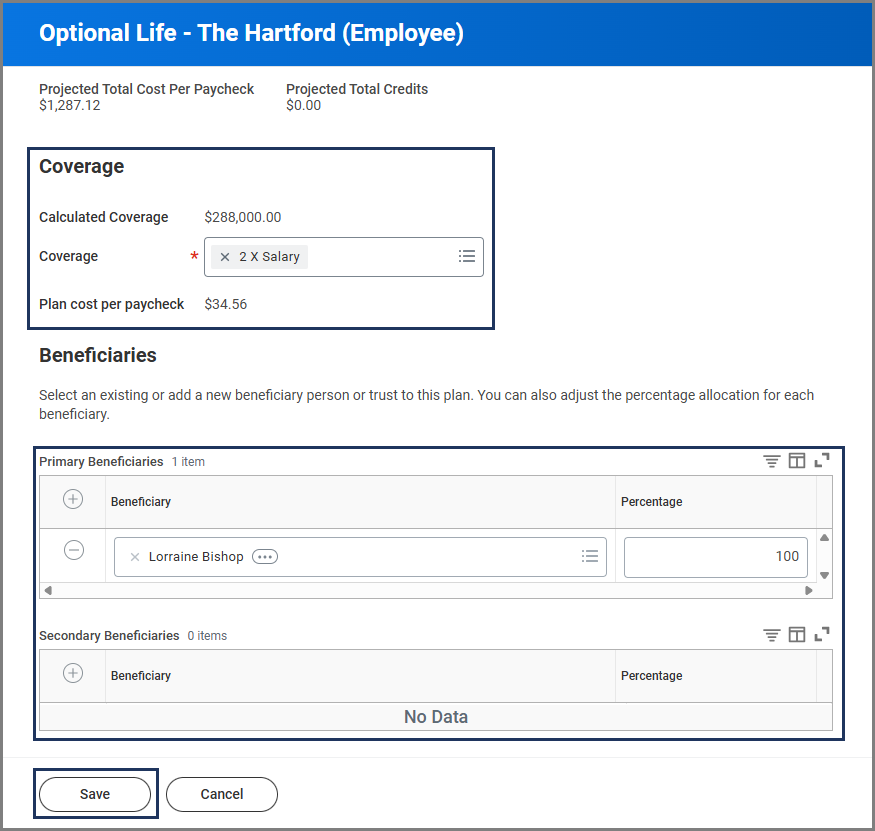Add a new secondary beneficiary row

73,673
